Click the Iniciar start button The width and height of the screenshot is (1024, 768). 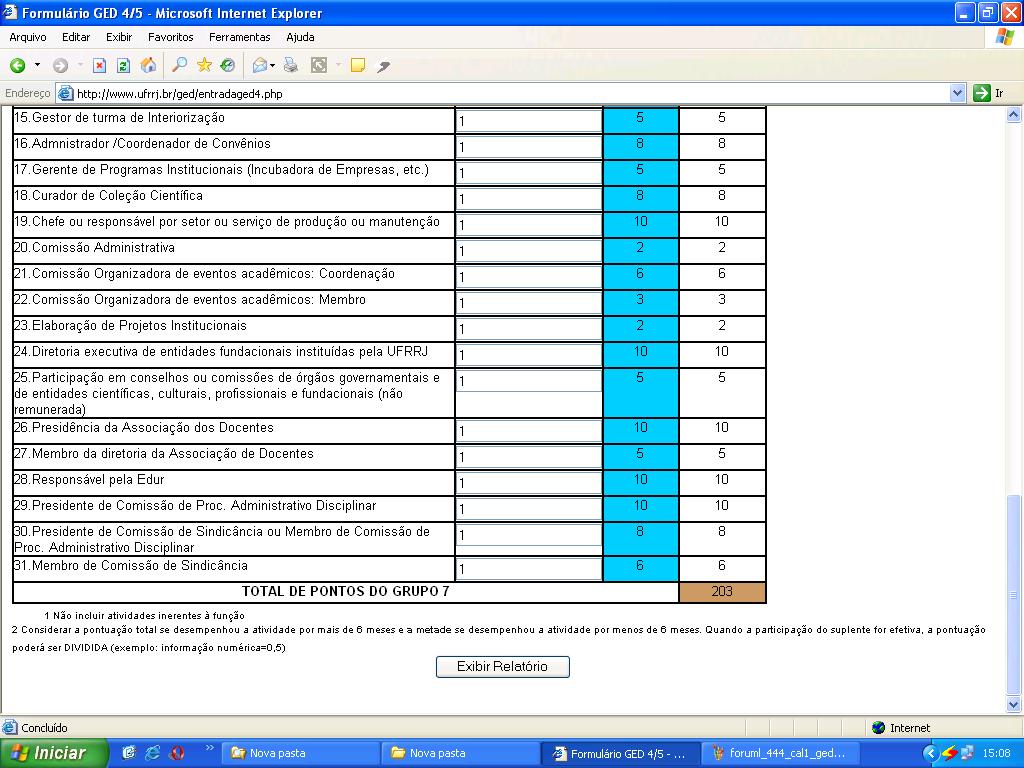[52, 753]
